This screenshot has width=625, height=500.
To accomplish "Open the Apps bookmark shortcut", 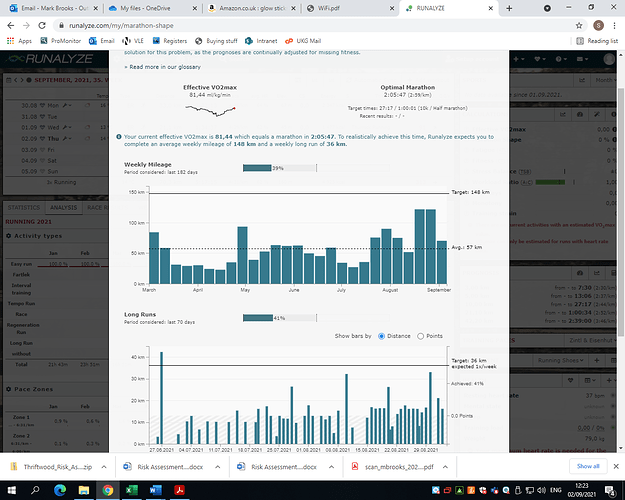I will tap(20, 41).
